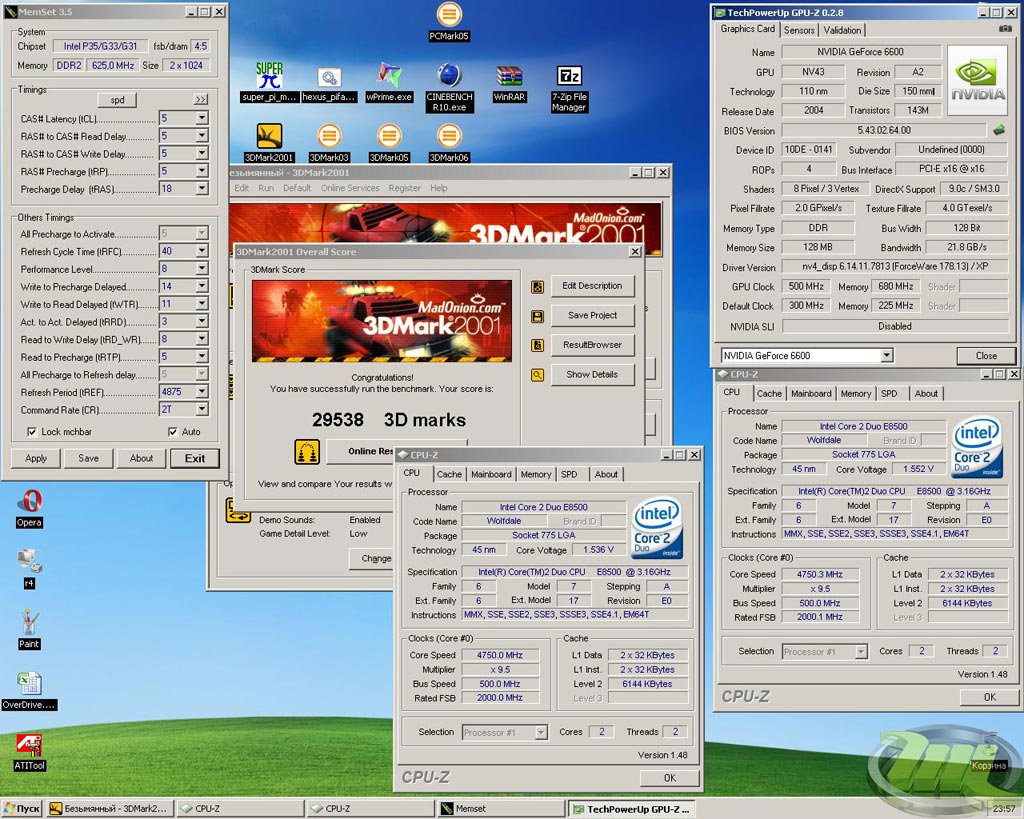
Task: Open the 3DMark06 desktop shortcut
Action: coord(449,142)
